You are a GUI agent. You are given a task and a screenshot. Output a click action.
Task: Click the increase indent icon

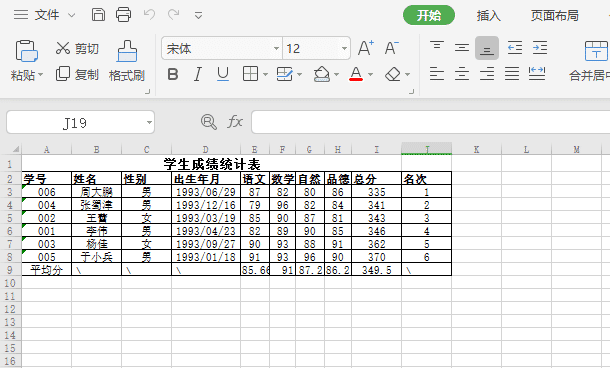point(540,48)
